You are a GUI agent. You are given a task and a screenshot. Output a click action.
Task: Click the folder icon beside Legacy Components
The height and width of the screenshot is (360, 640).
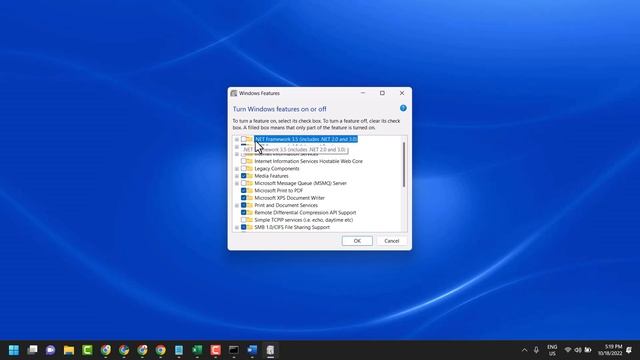(250, 169)
